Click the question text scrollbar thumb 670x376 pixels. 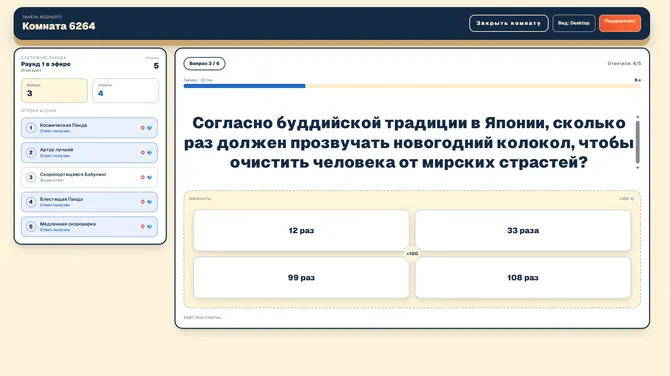(x=638, y=142)
